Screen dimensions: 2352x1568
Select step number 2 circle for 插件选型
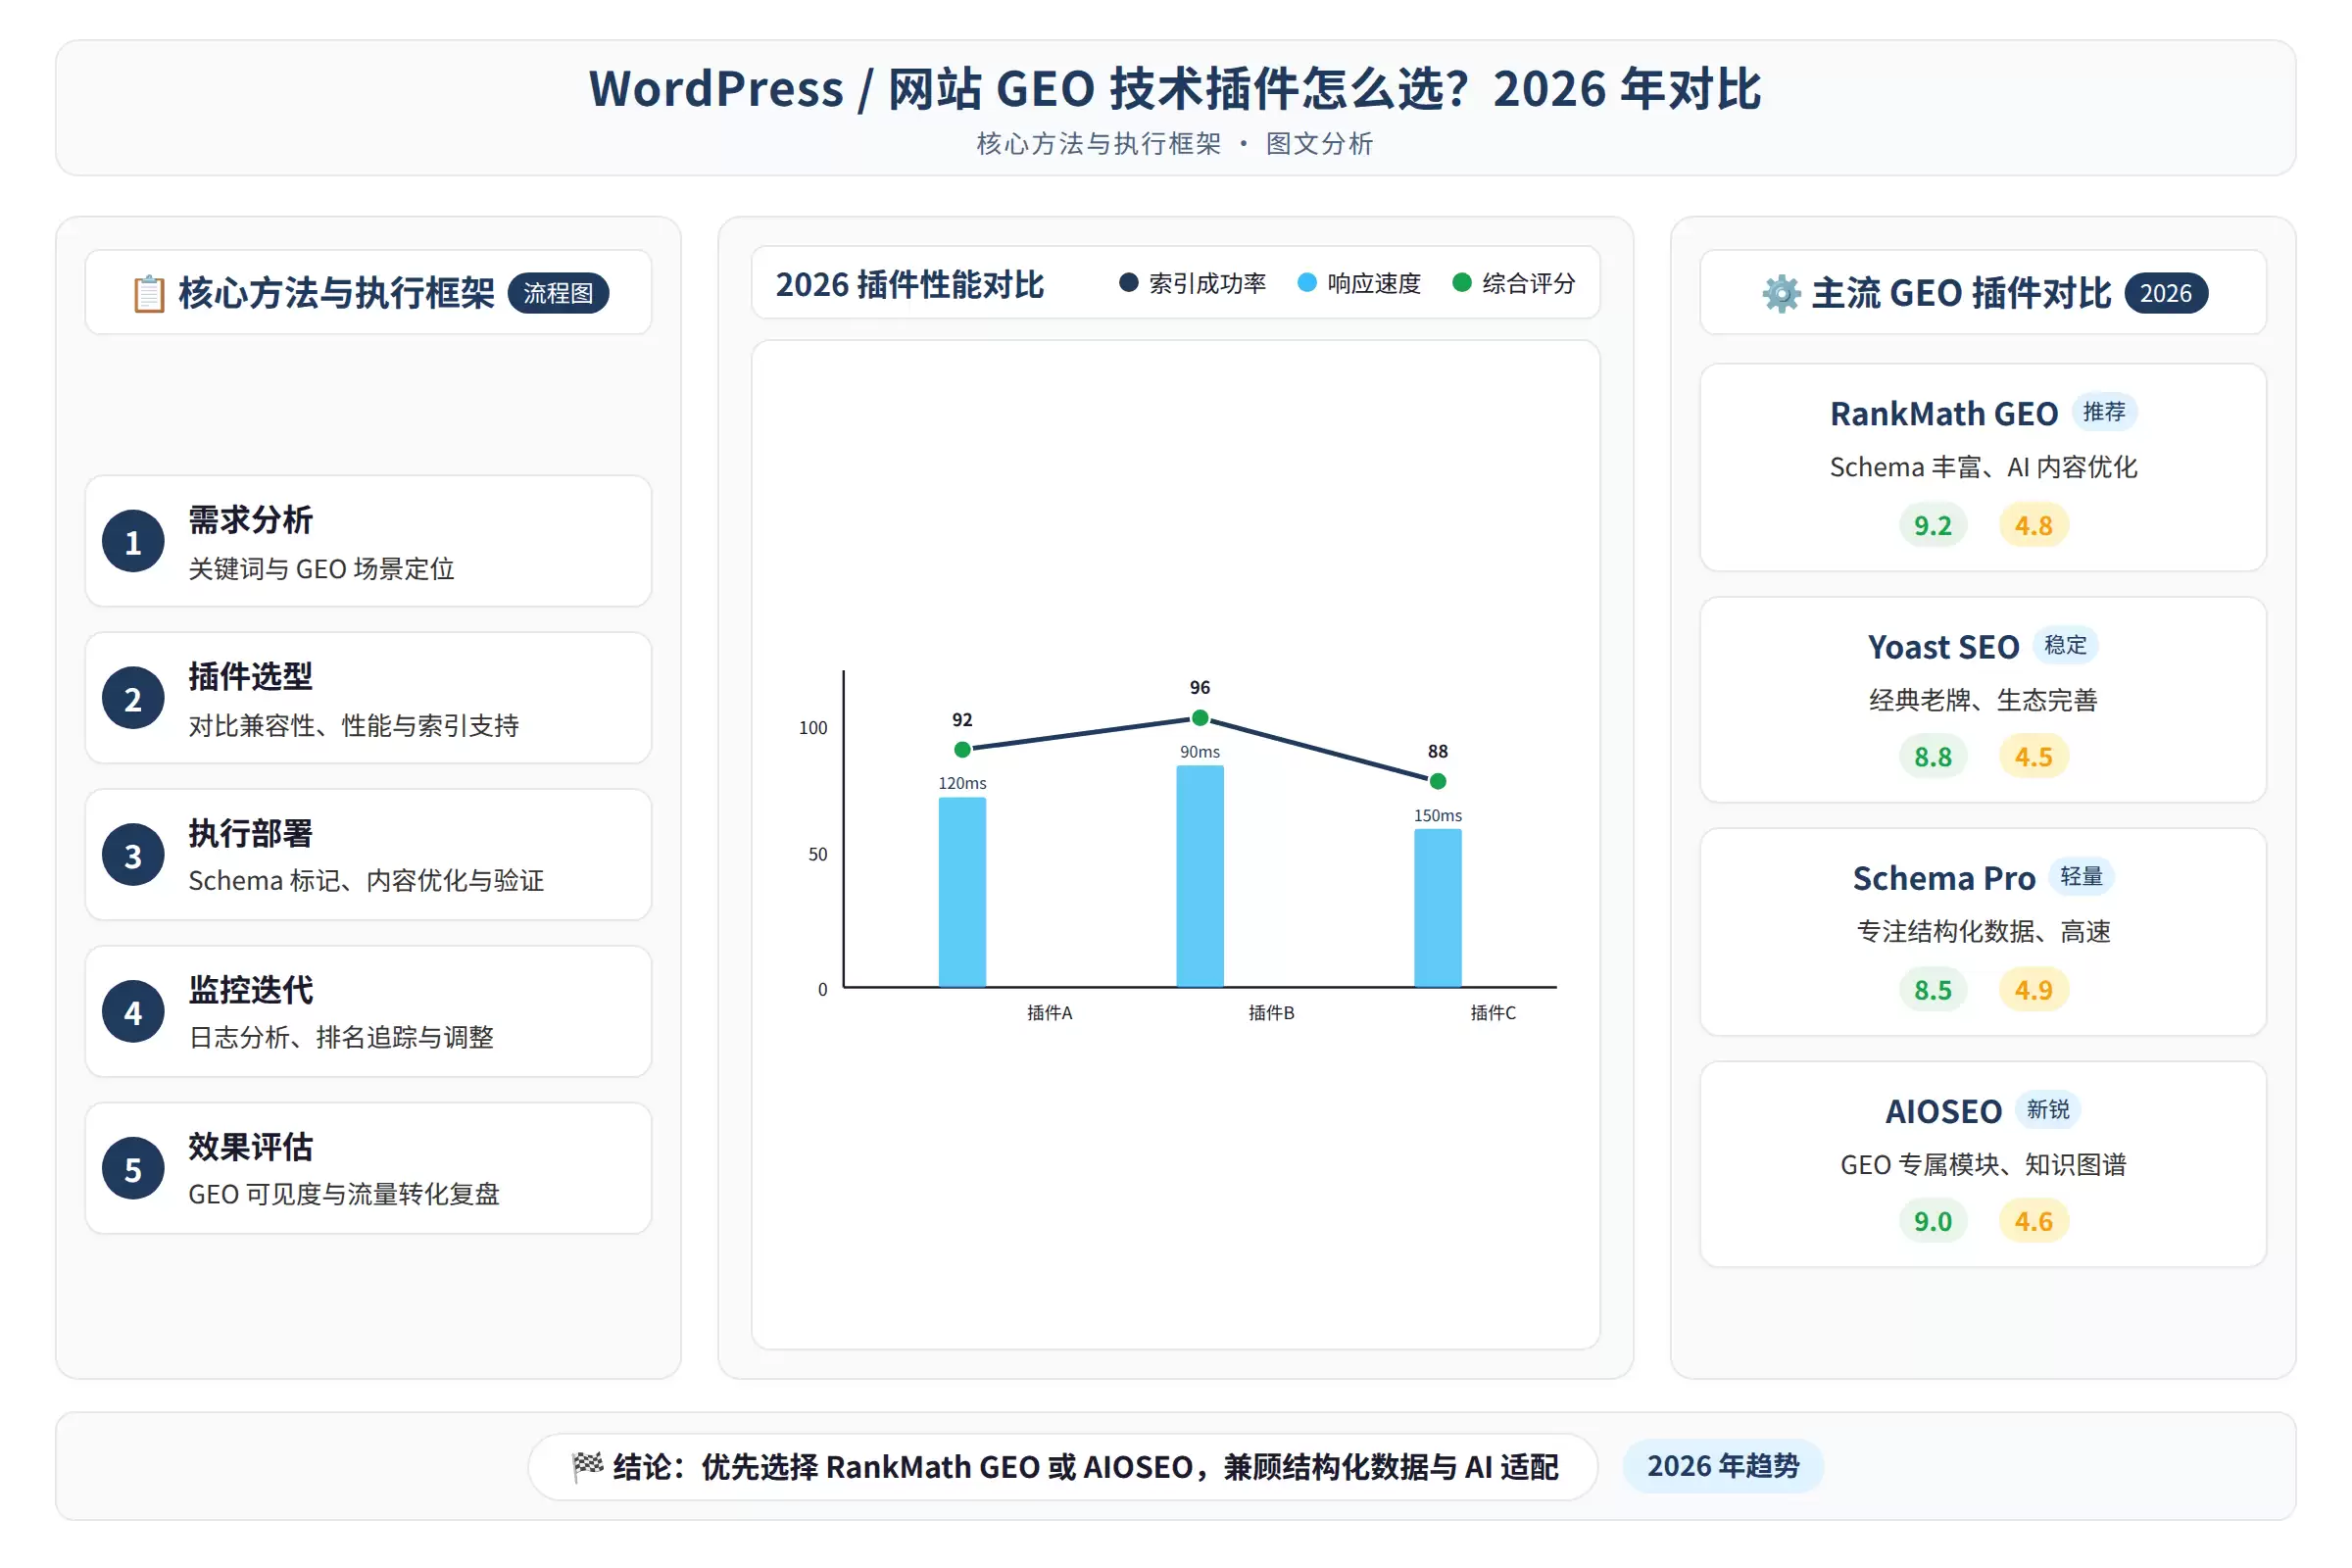click(133, 698)
